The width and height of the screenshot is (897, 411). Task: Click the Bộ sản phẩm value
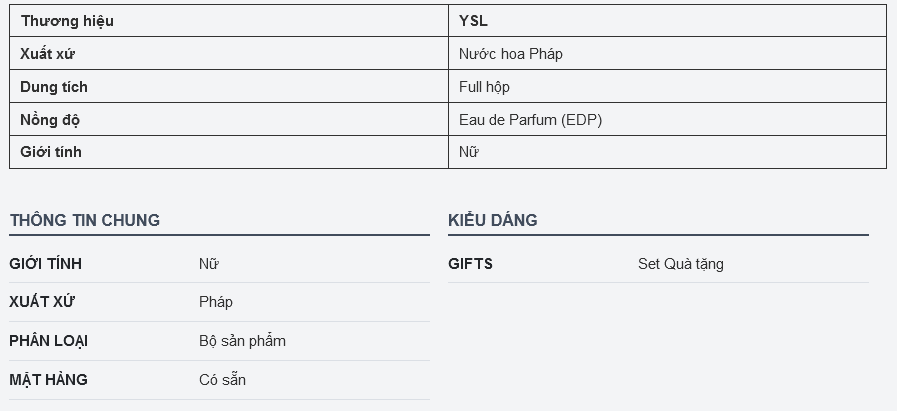coord(243,341)
